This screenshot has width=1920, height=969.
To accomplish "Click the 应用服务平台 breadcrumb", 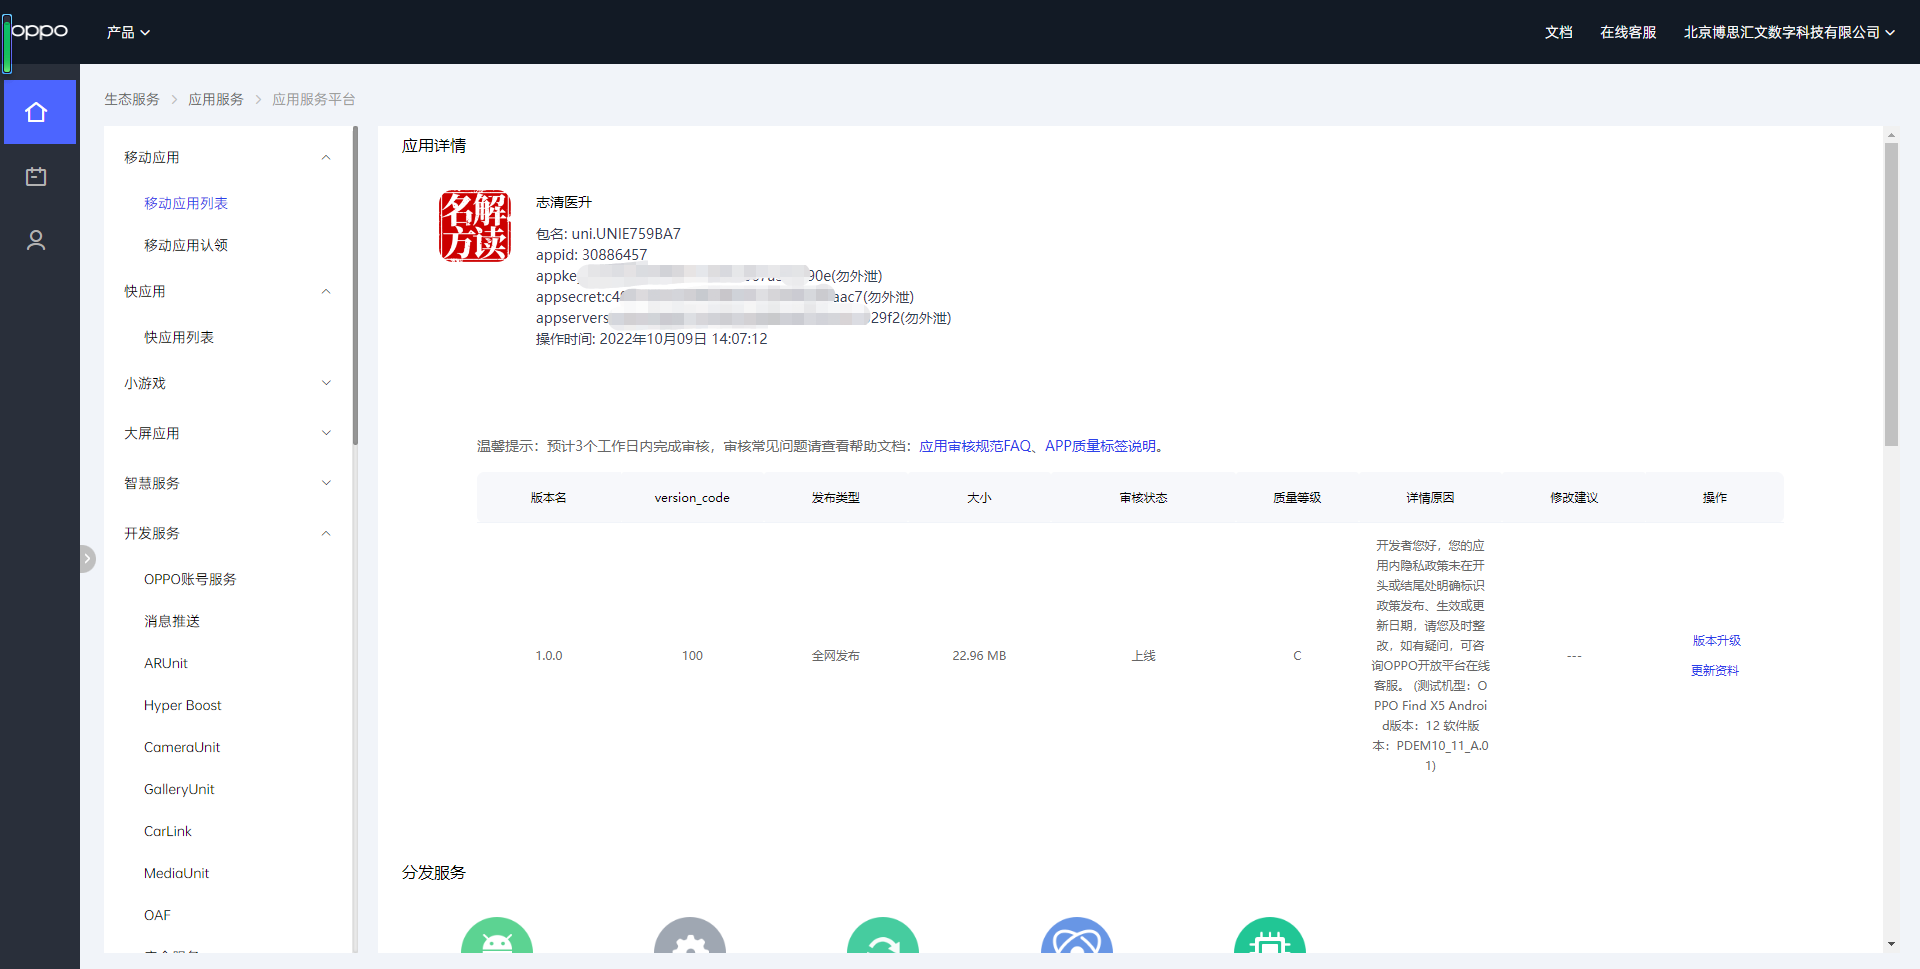I will tap(314, 99).
